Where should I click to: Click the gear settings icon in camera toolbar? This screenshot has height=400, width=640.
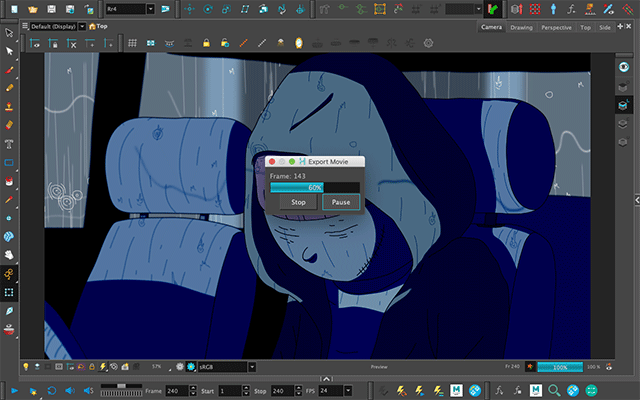coord(428,43)
